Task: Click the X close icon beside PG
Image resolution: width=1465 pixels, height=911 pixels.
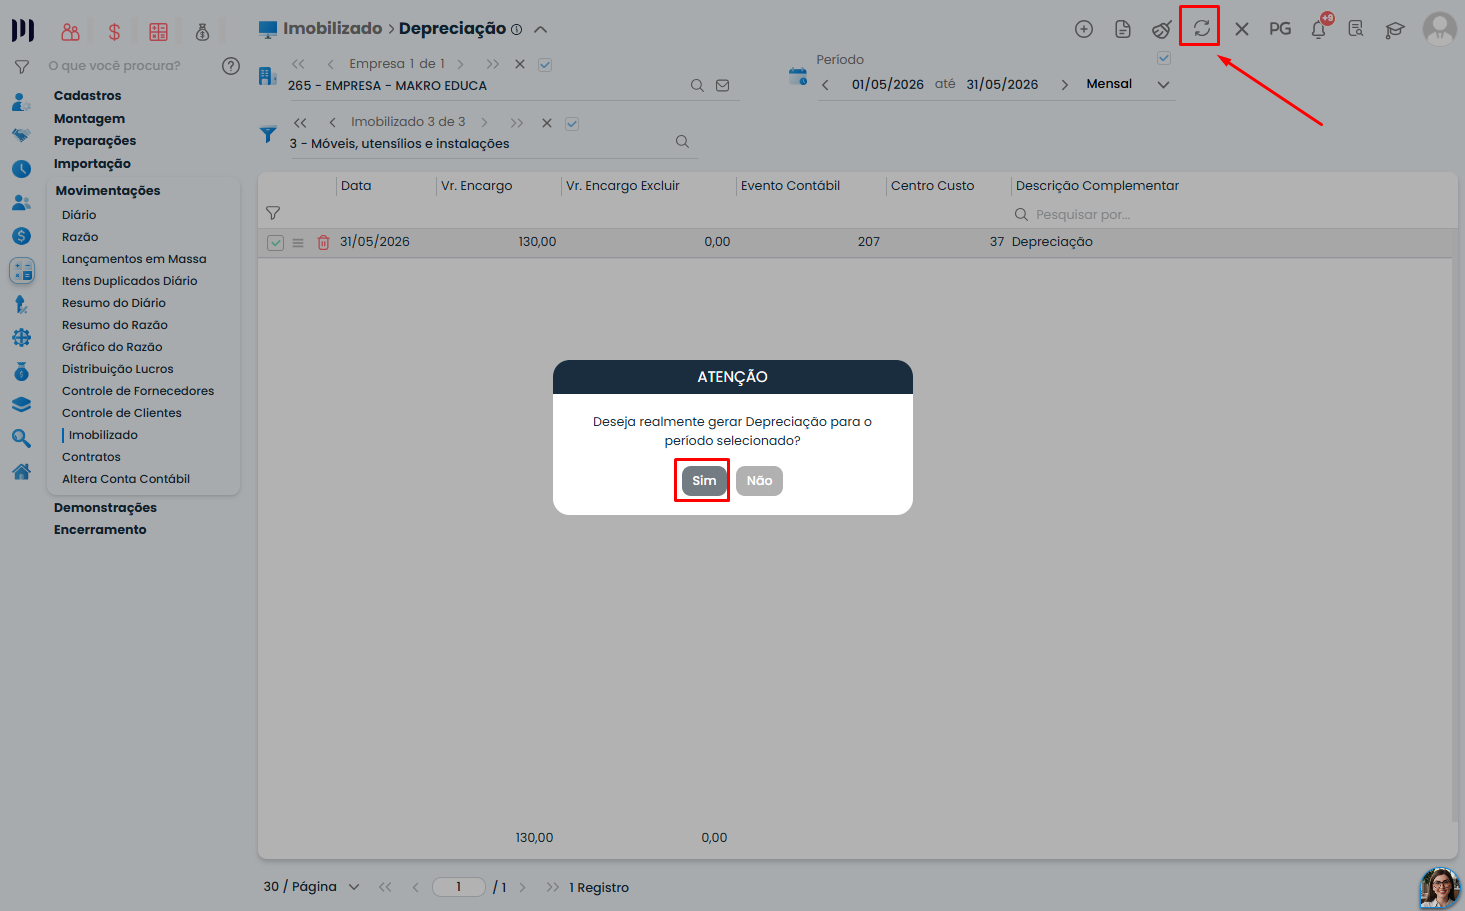Action: (1242, 29)
